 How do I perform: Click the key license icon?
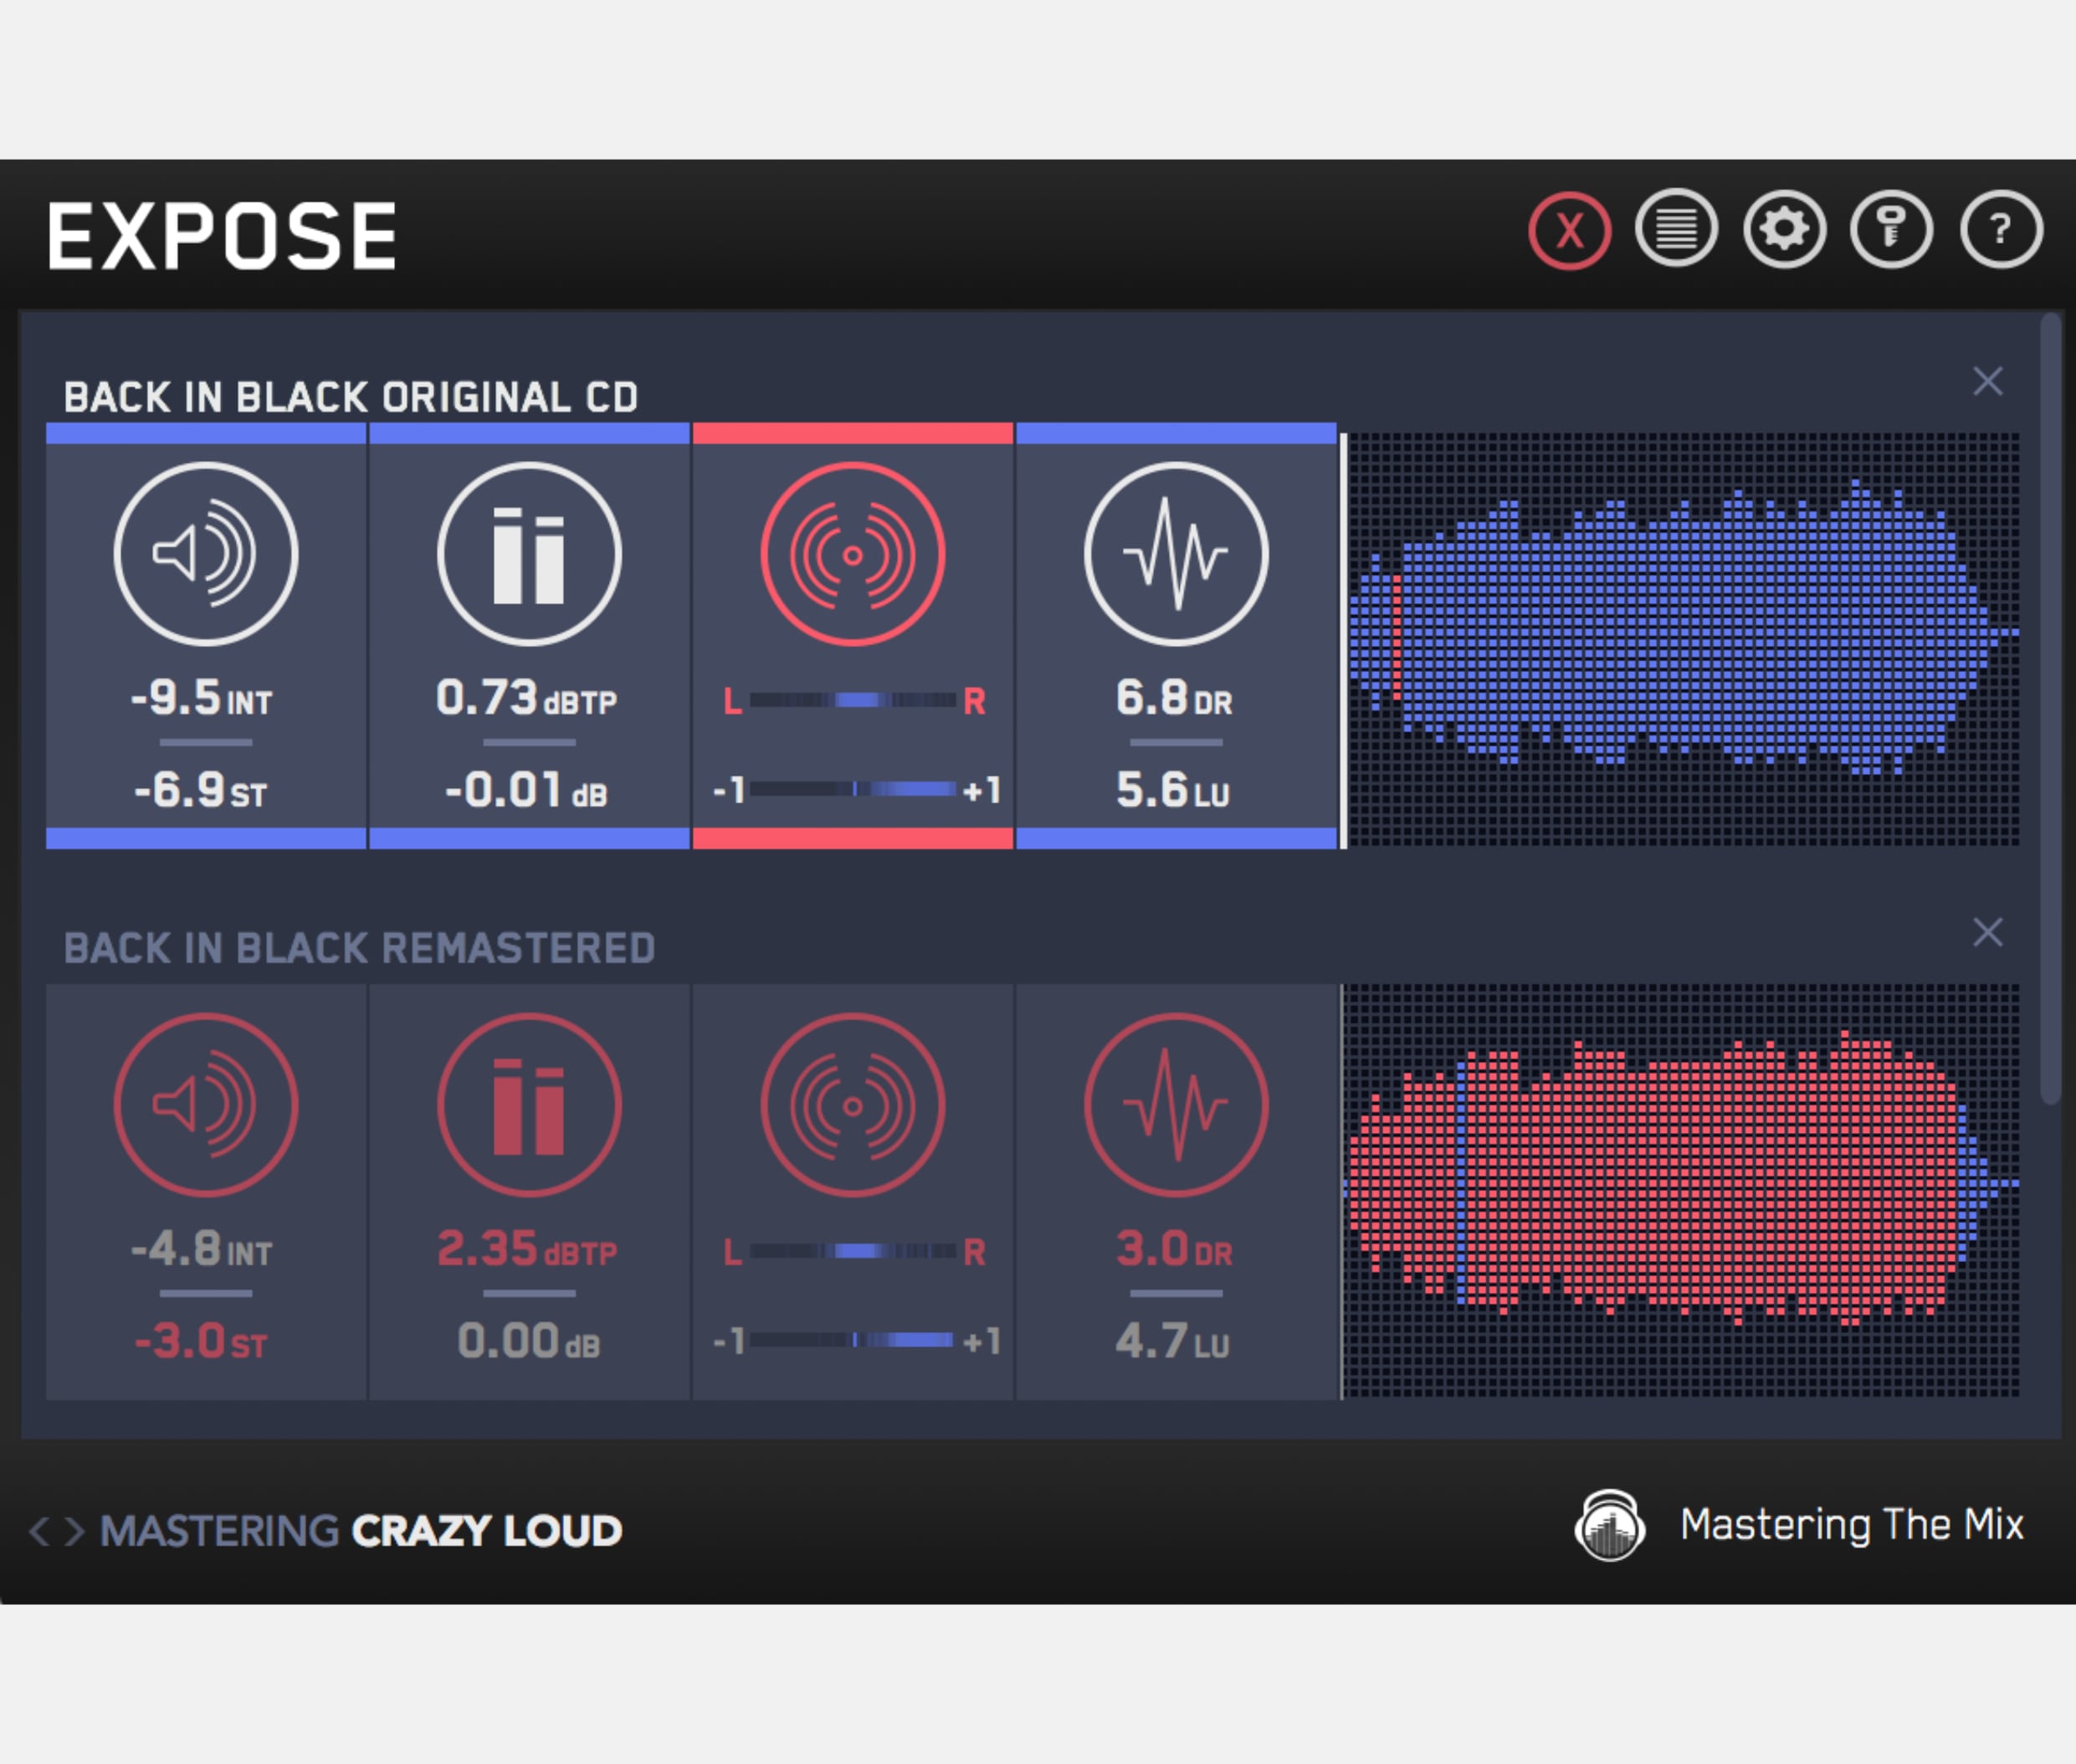(x=1891, y=229)
